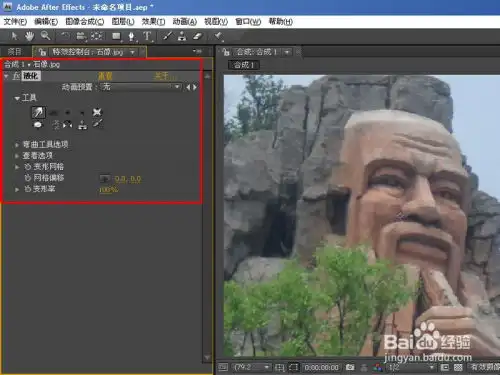Toggle always preview this view
Screen dimensions: 500x375
(223, 367)
